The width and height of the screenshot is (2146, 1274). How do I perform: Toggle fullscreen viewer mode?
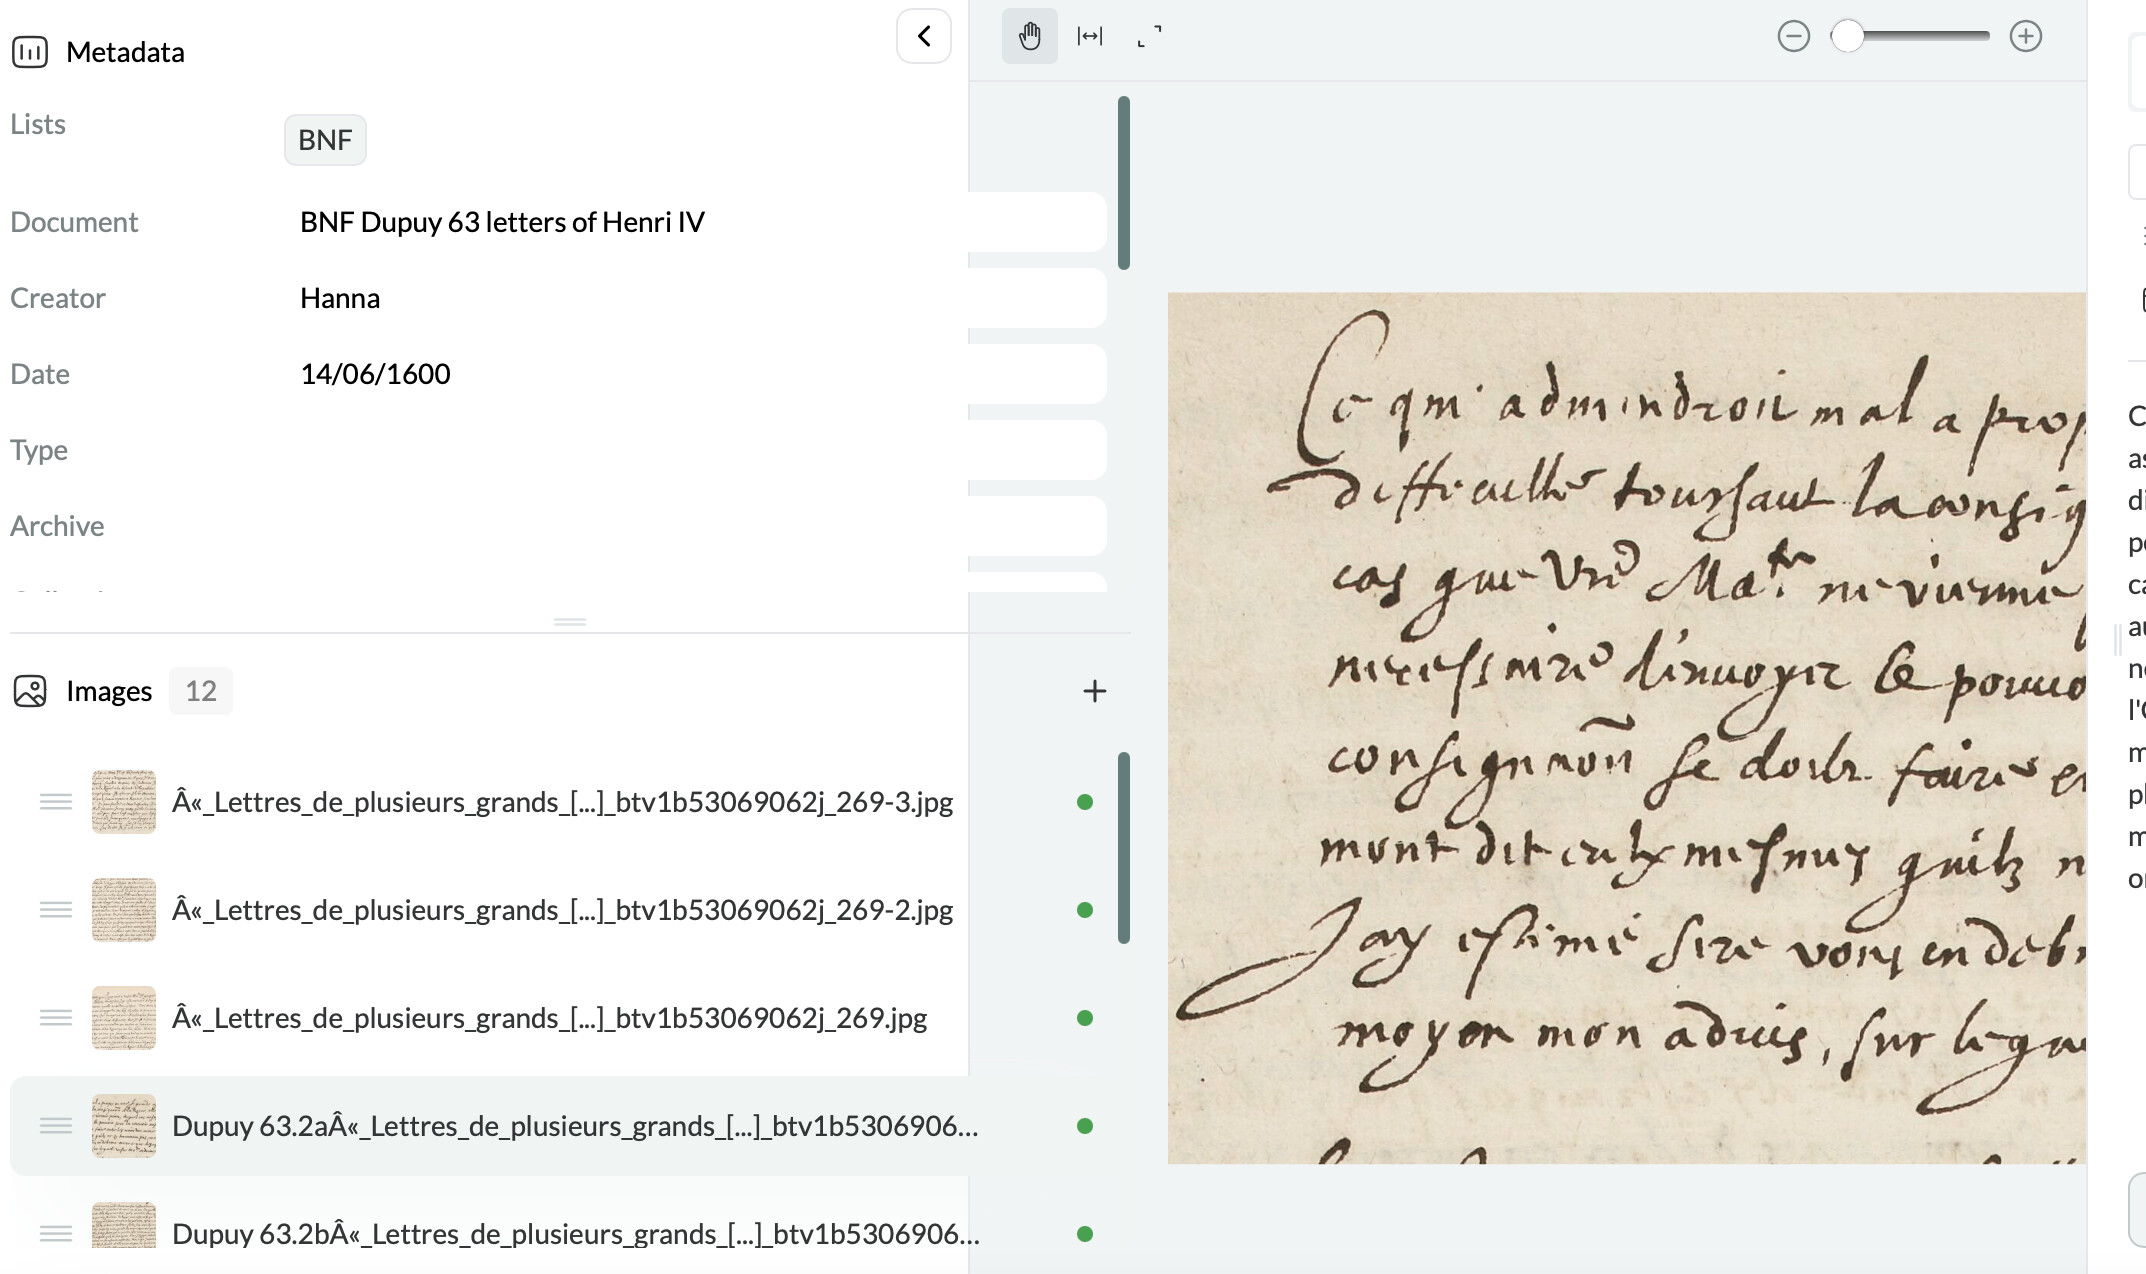1150,36
